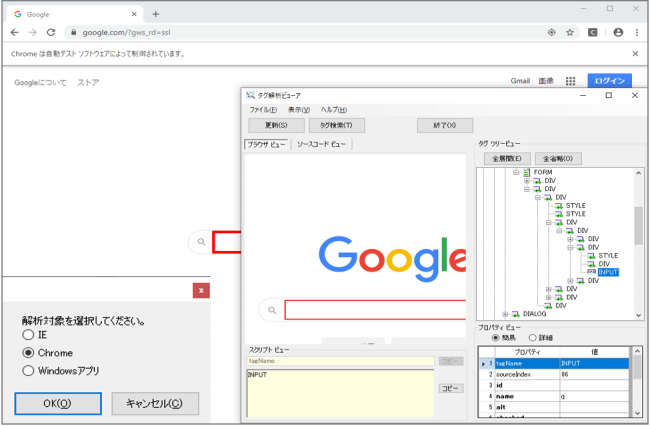Click the script view text area showing INPUT
This screenshot has height=426, width=650.
tap(340, 393)
